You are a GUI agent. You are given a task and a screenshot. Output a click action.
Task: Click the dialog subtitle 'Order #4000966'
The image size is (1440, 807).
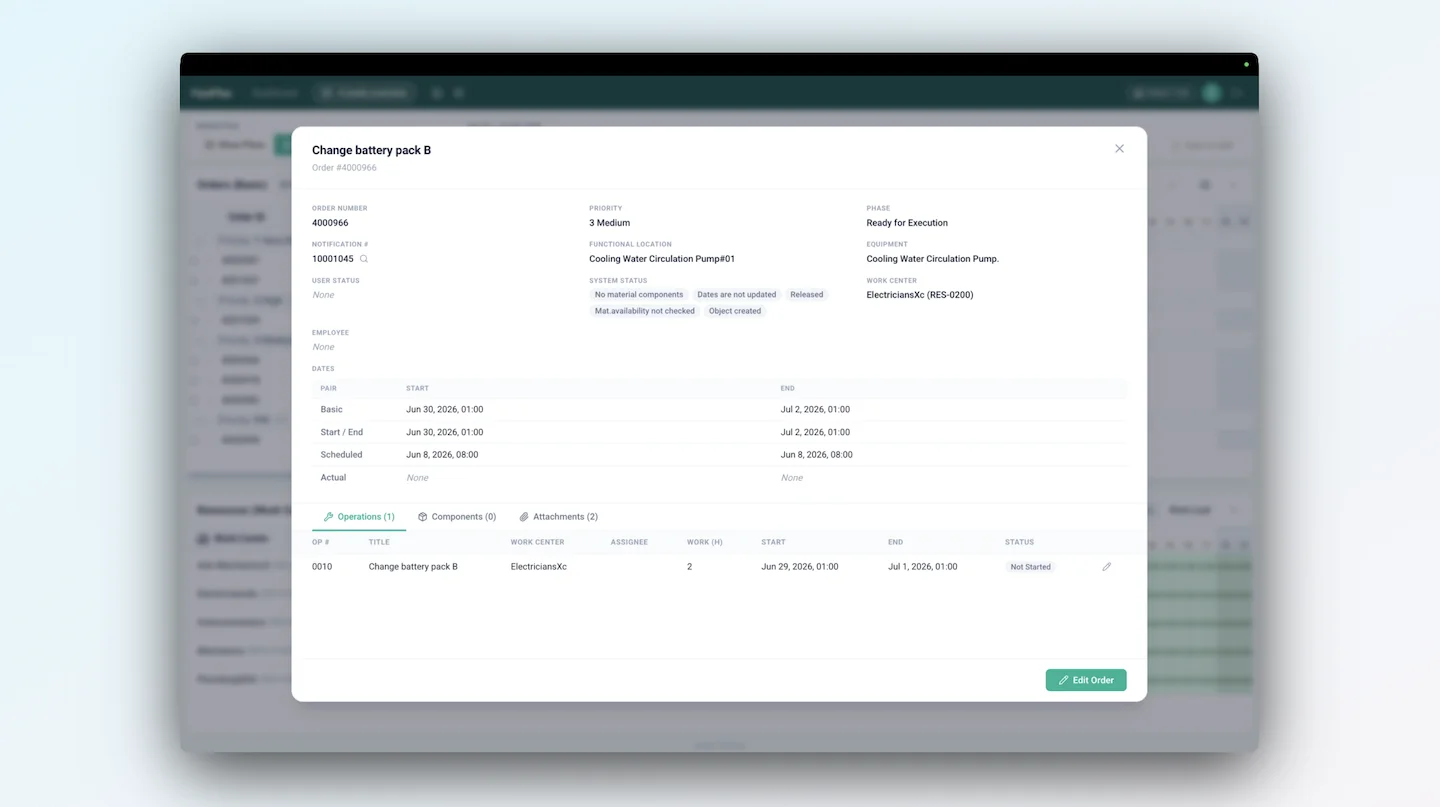344,168
